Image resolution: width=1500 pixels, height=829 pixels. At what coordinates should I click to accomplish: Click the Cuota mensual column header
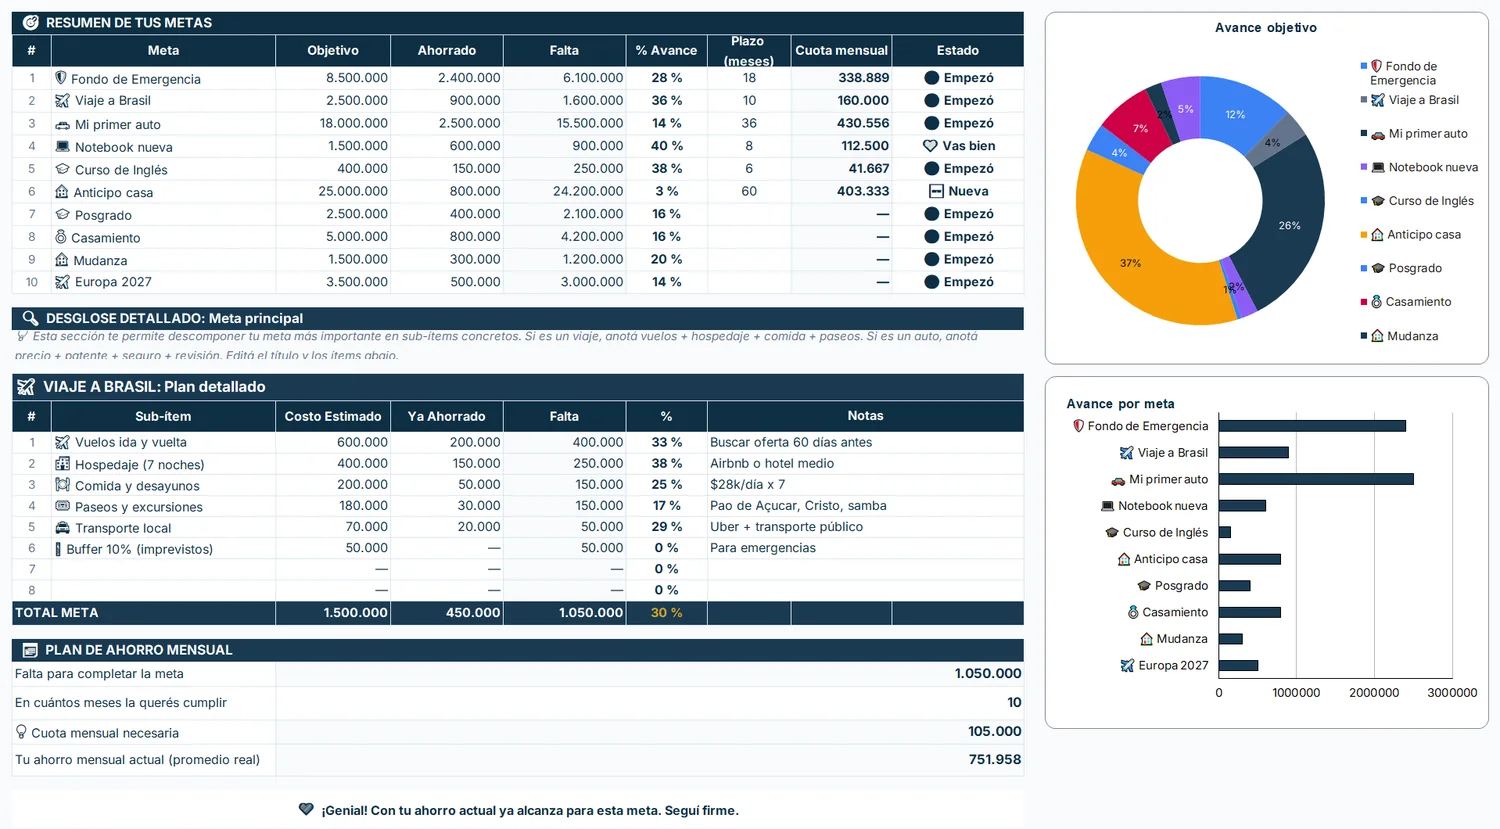click(x=841, y=50)
